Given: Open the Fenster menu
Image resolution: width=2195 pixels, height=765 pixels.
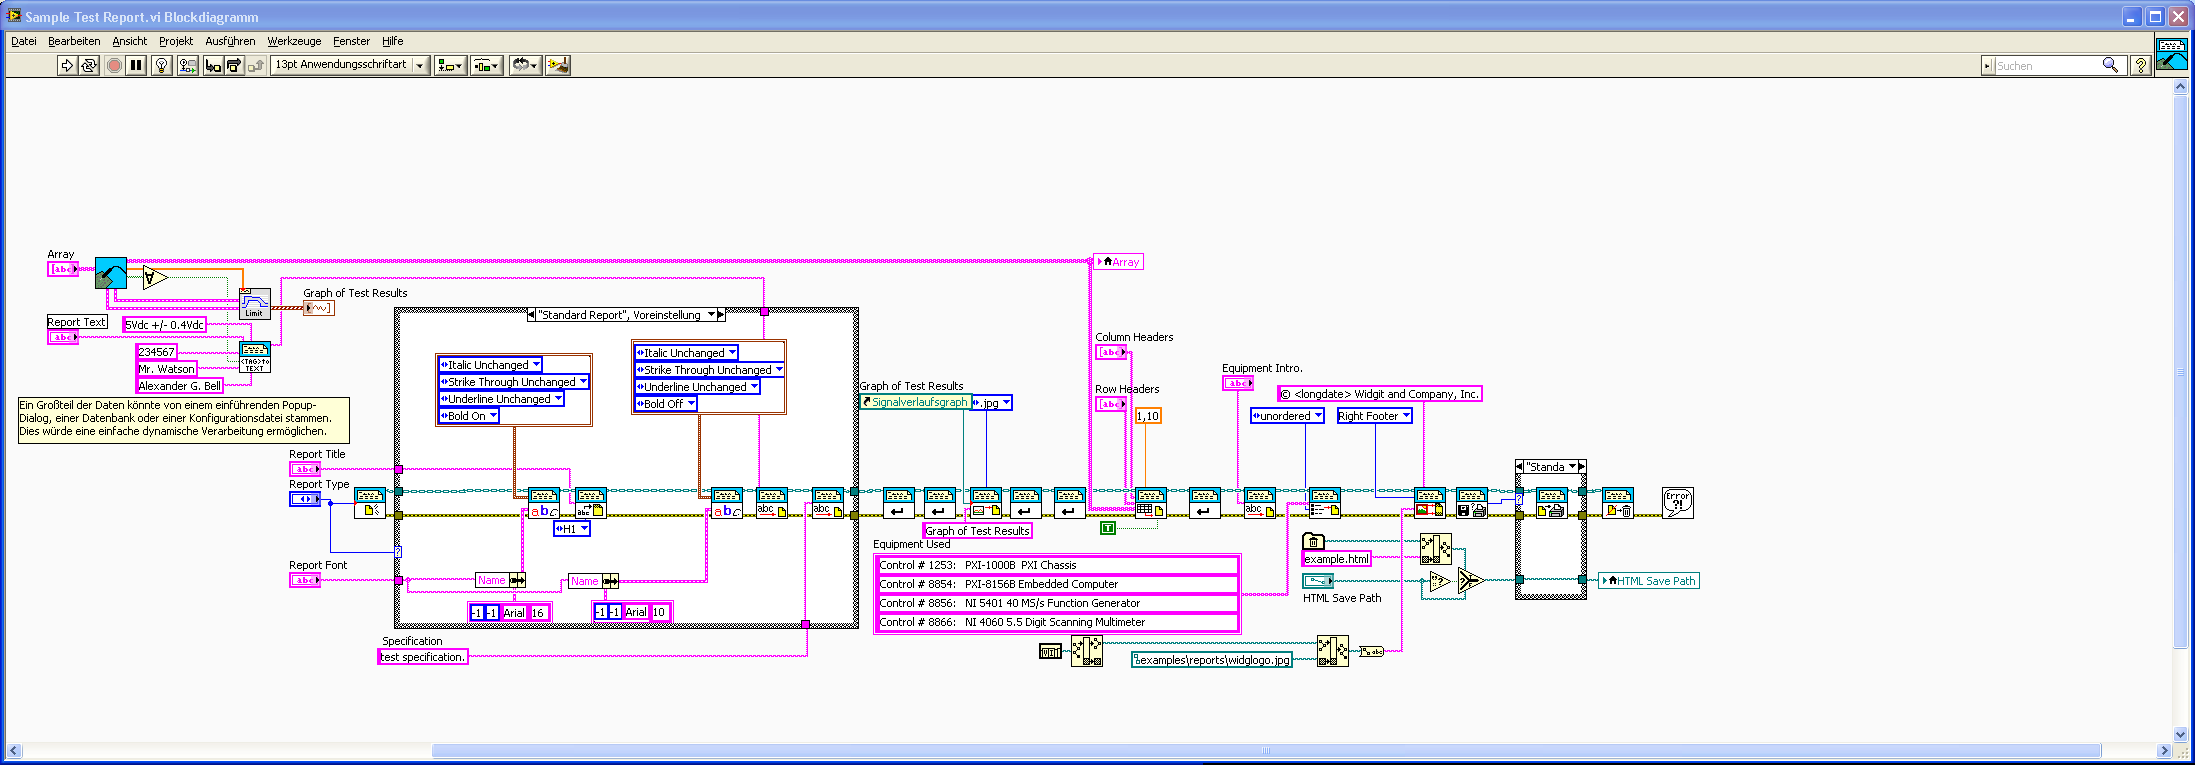Looking at the screenshot, I should coord(351,41).
